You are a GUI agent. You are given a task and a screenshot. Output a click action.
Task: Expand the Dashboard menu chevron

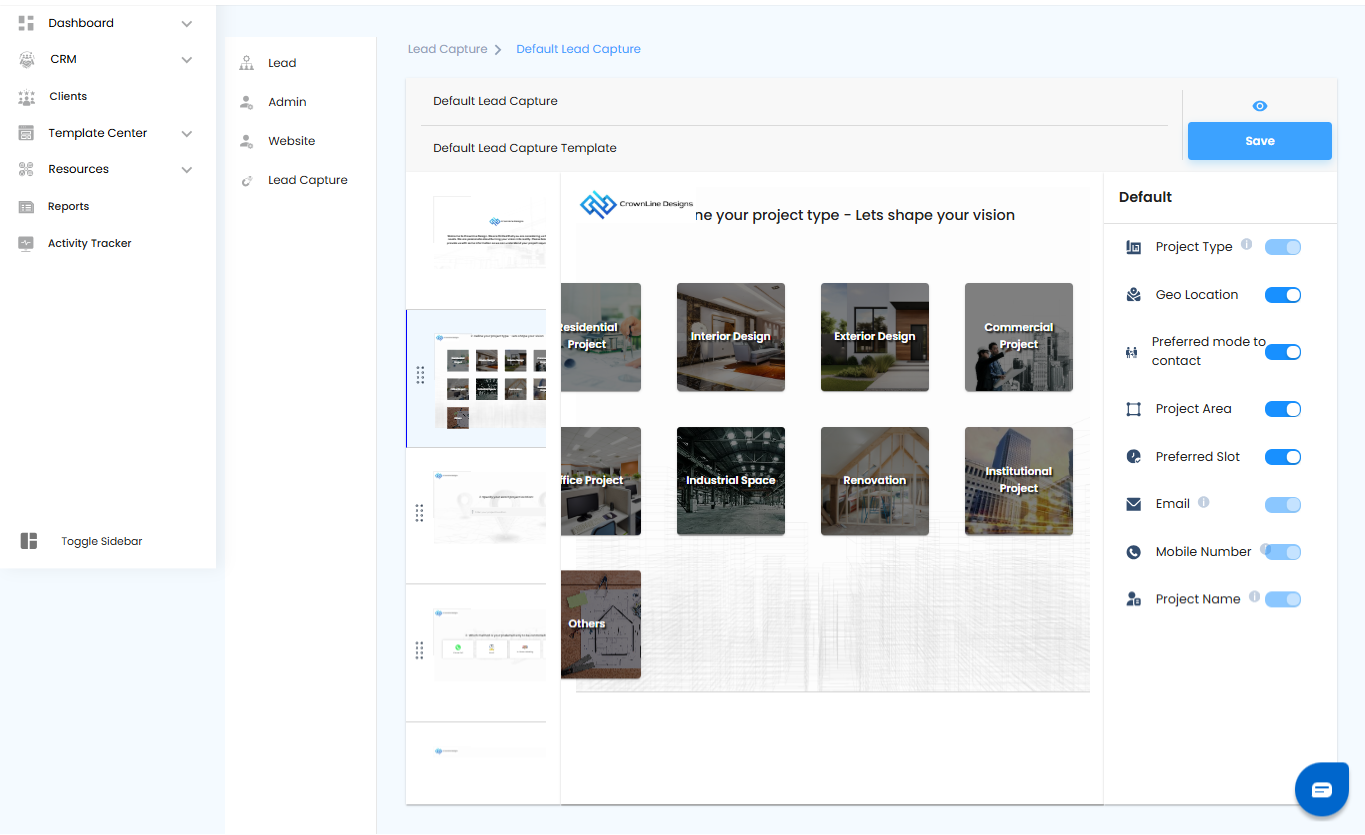click(187, 24)
